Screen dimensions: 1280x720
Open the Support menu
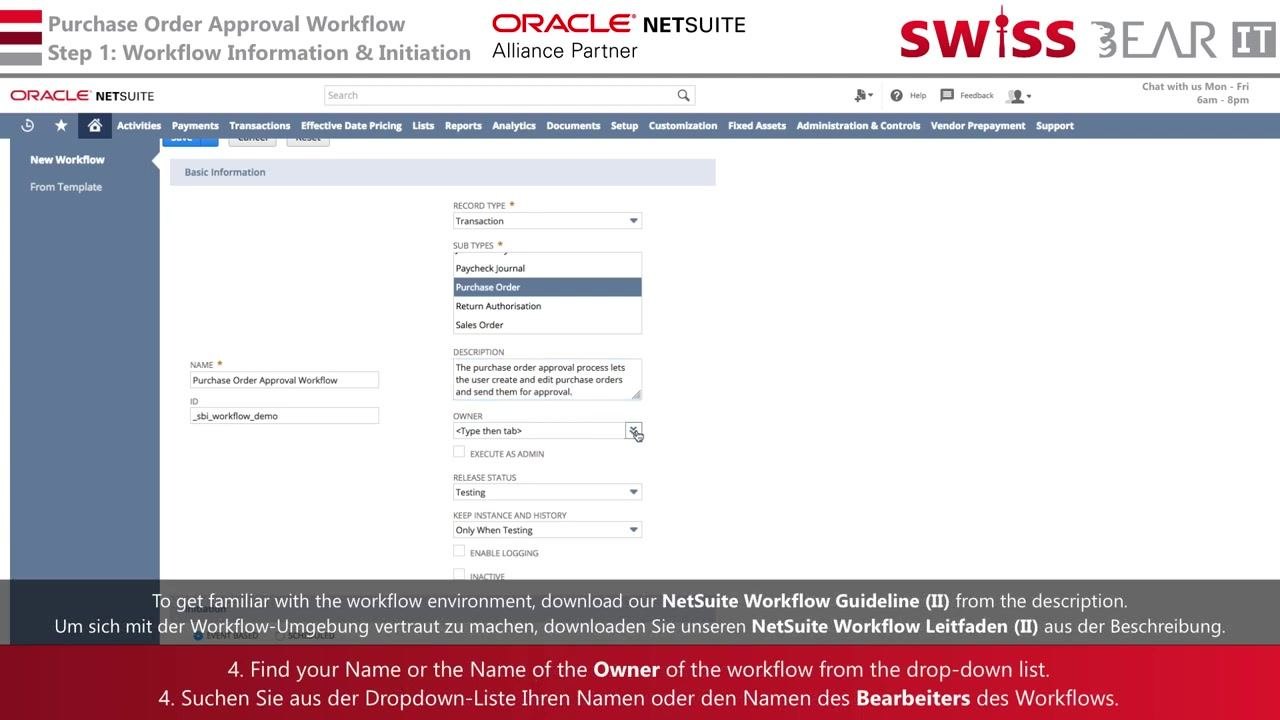[x=1055, y=126]
